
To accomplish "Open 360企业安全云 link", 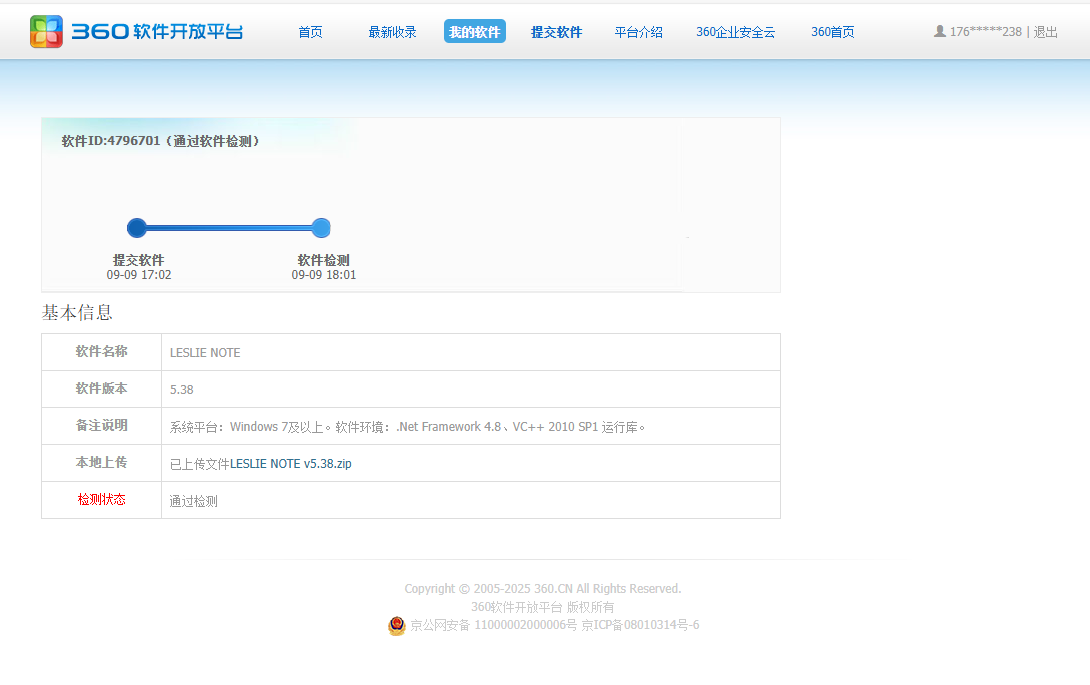I will (735, 32).
